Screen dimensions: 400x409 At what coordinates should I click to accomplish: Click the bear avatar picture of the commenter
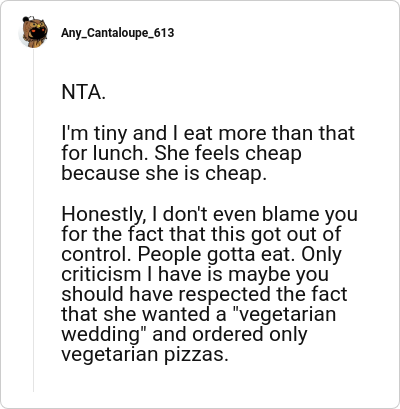[x=33, y=32]
